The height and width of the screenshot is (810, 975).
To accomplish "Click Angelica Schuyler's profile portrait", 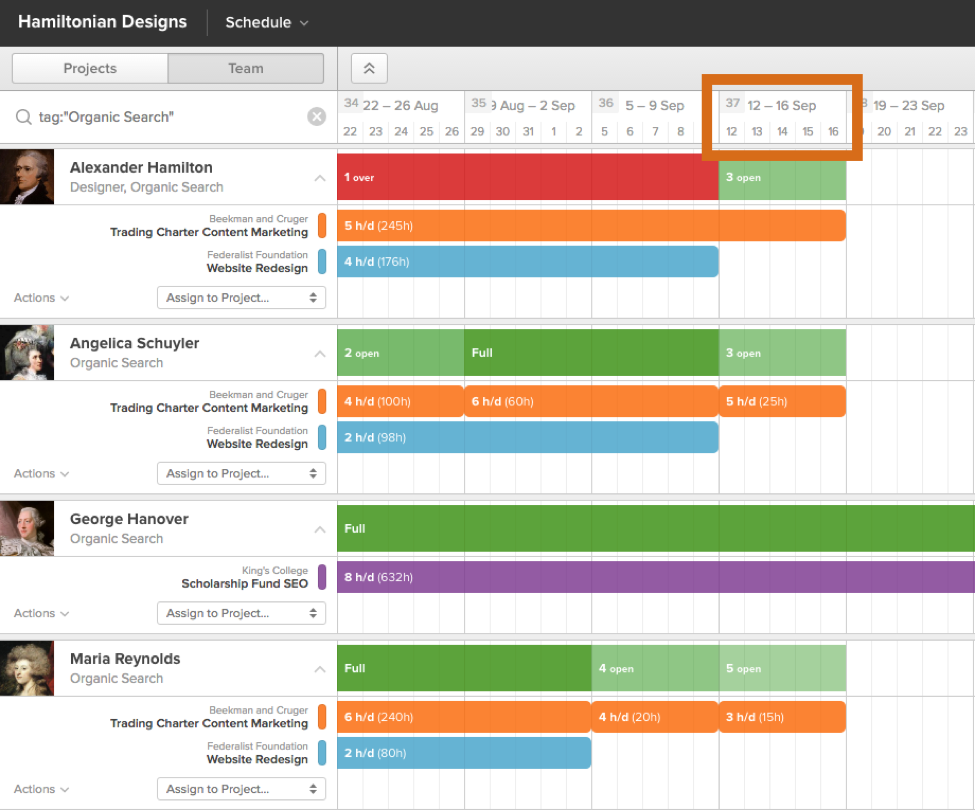I will click(x=27, y=352).
